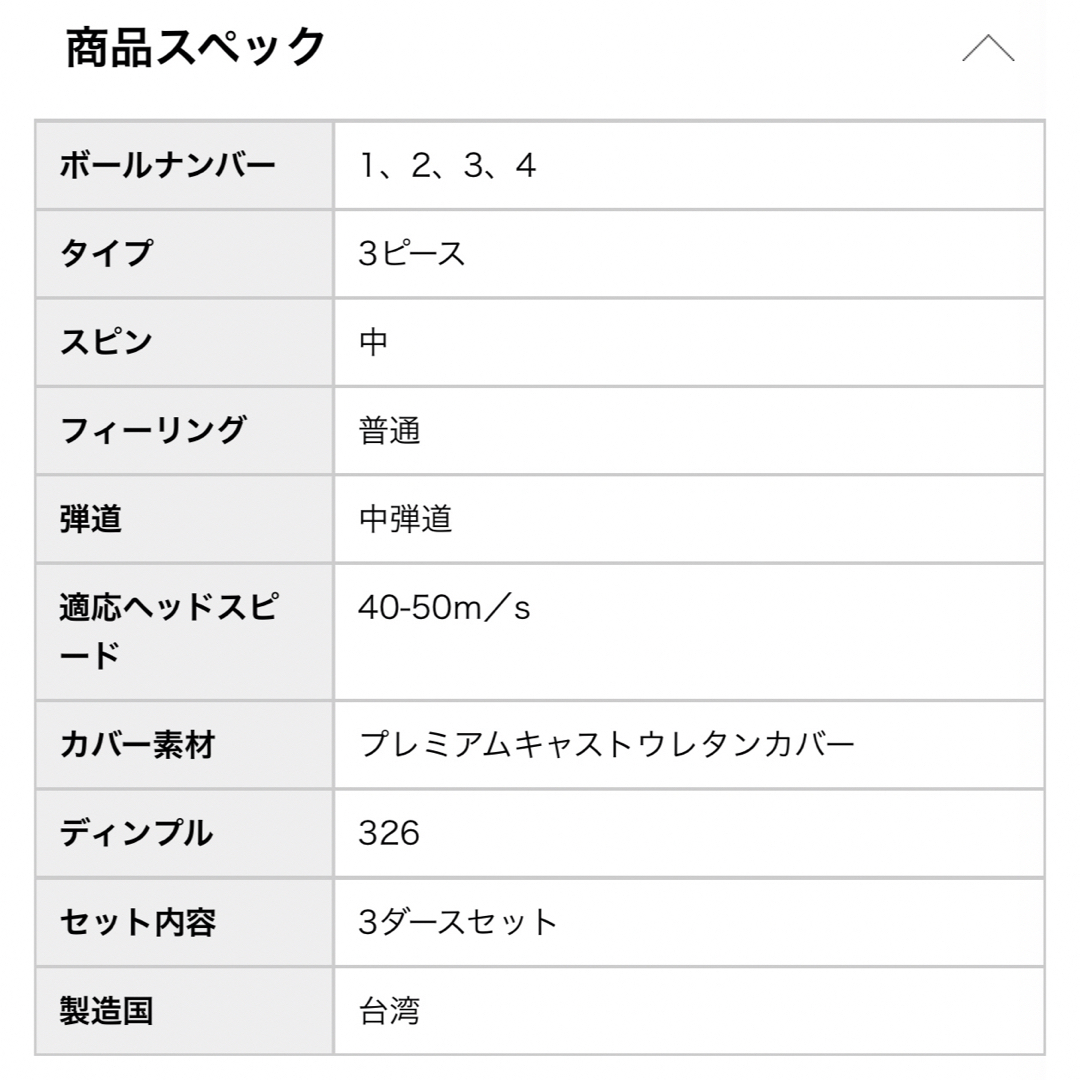Collapse the 商品スペック section chevron
The image size is (1080, 1080).
pyautogui.click(x=988, y=48)
